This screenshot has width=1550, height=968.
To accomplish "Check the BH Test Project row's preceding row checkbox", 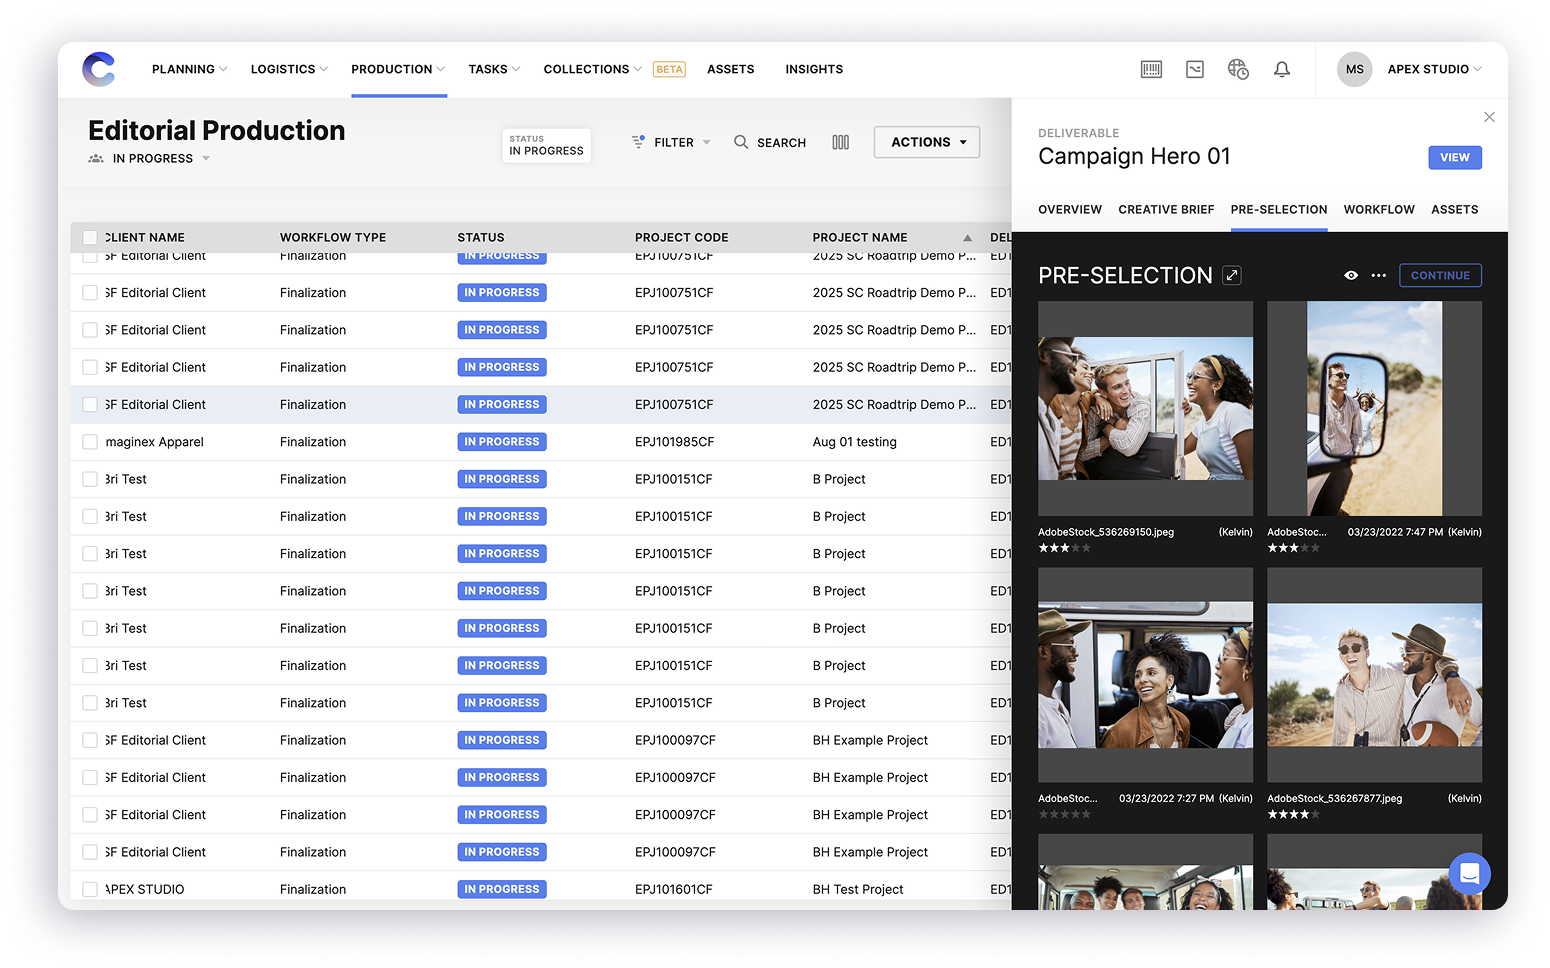I will pyautogui.click(x=90, y=852).
